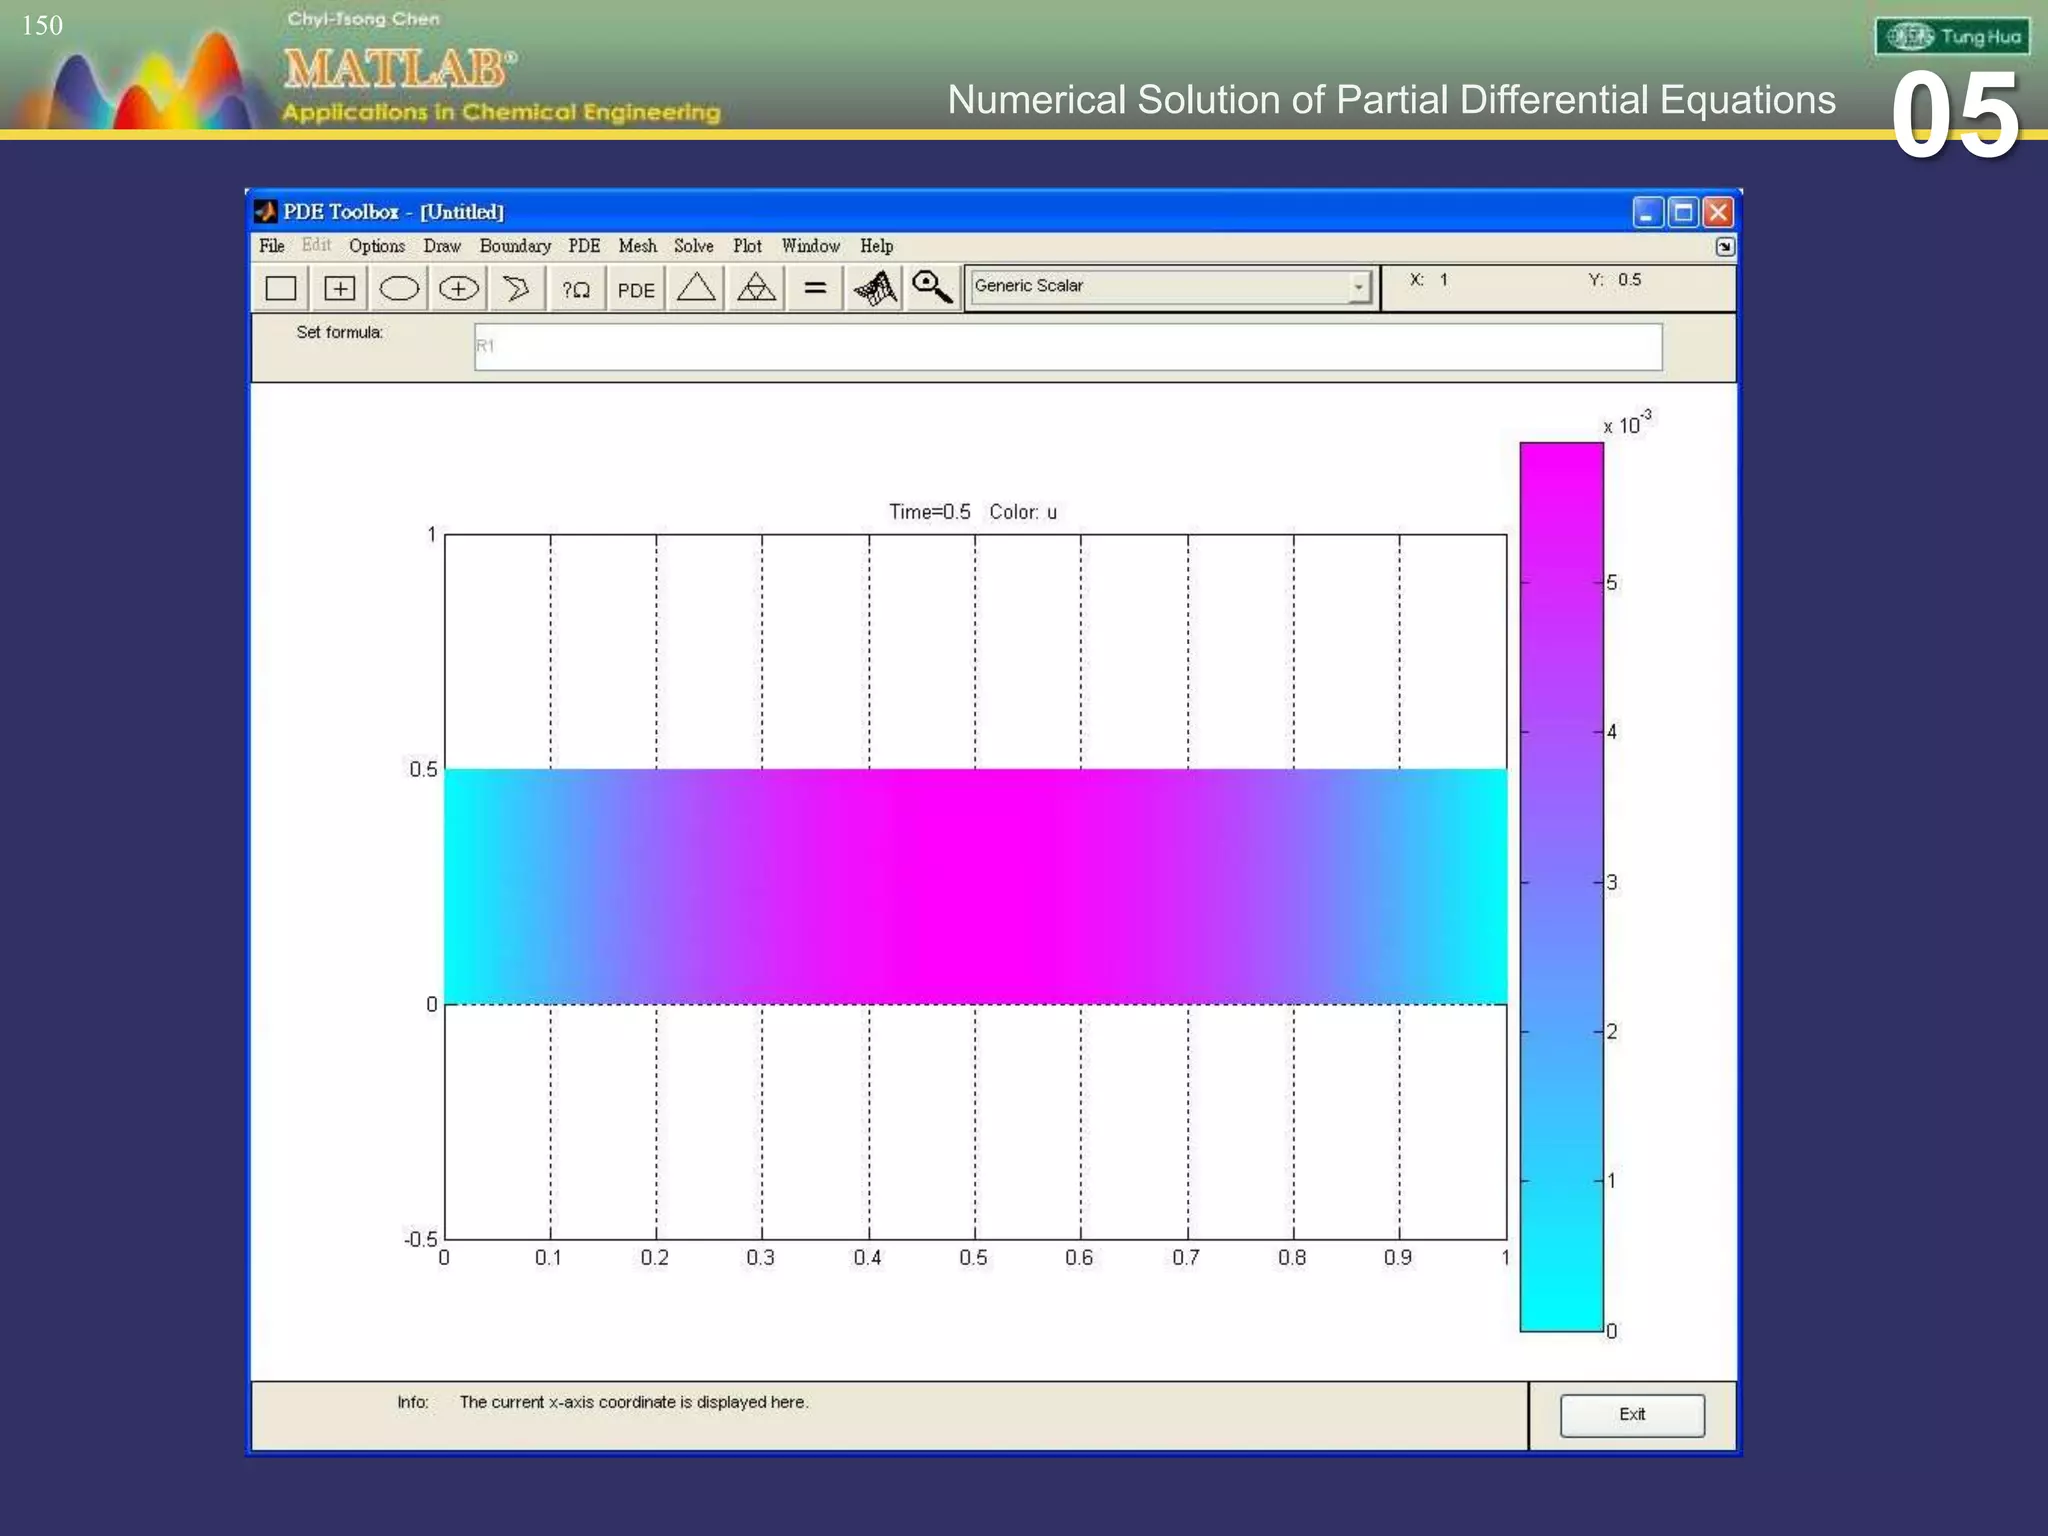
Task: Open the Plot menu
Action: pyautogui.click(x=747, y=246)
